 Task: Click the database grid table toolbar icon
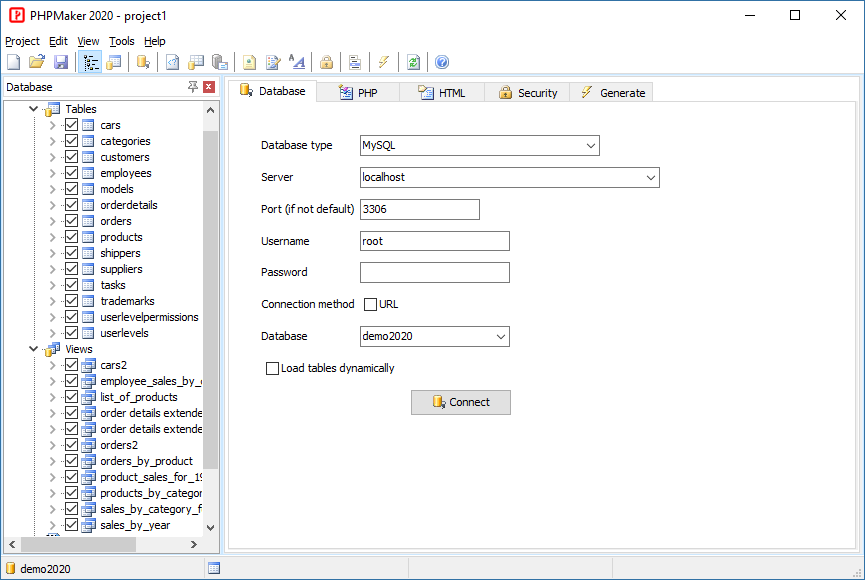click(x=196, y=62)
